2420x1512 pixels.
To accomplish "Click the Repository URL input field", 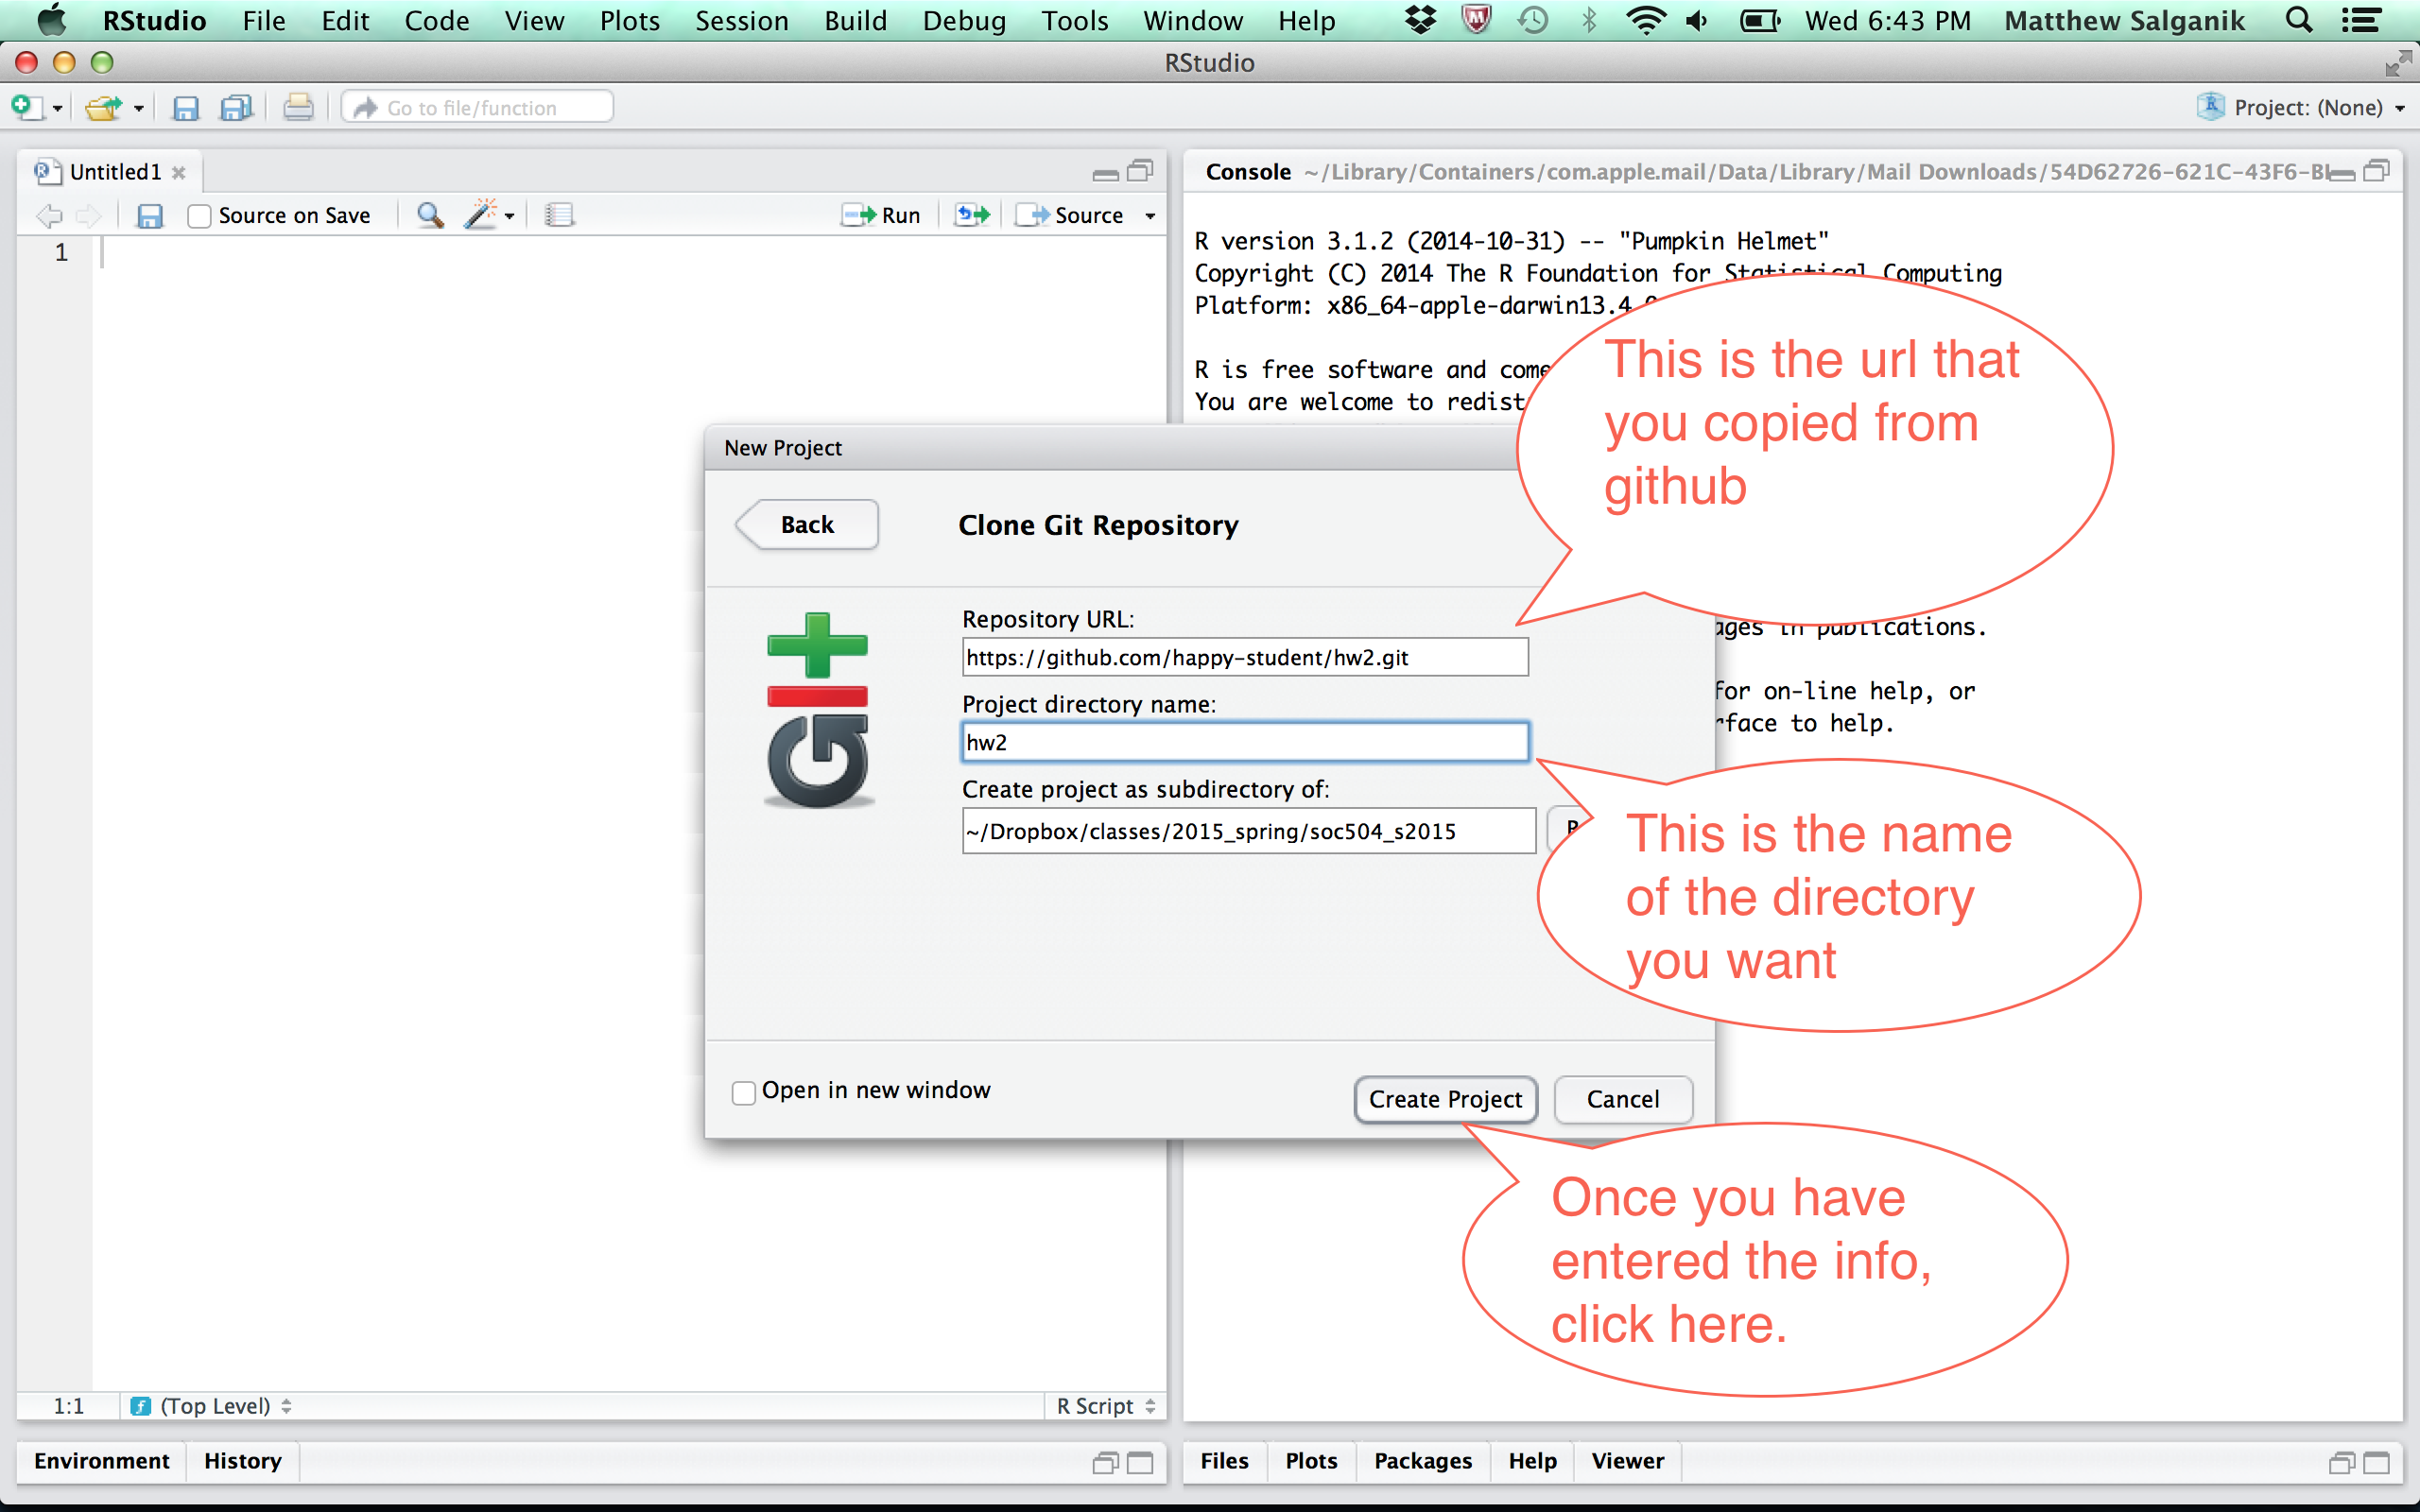I will 1244,657.
